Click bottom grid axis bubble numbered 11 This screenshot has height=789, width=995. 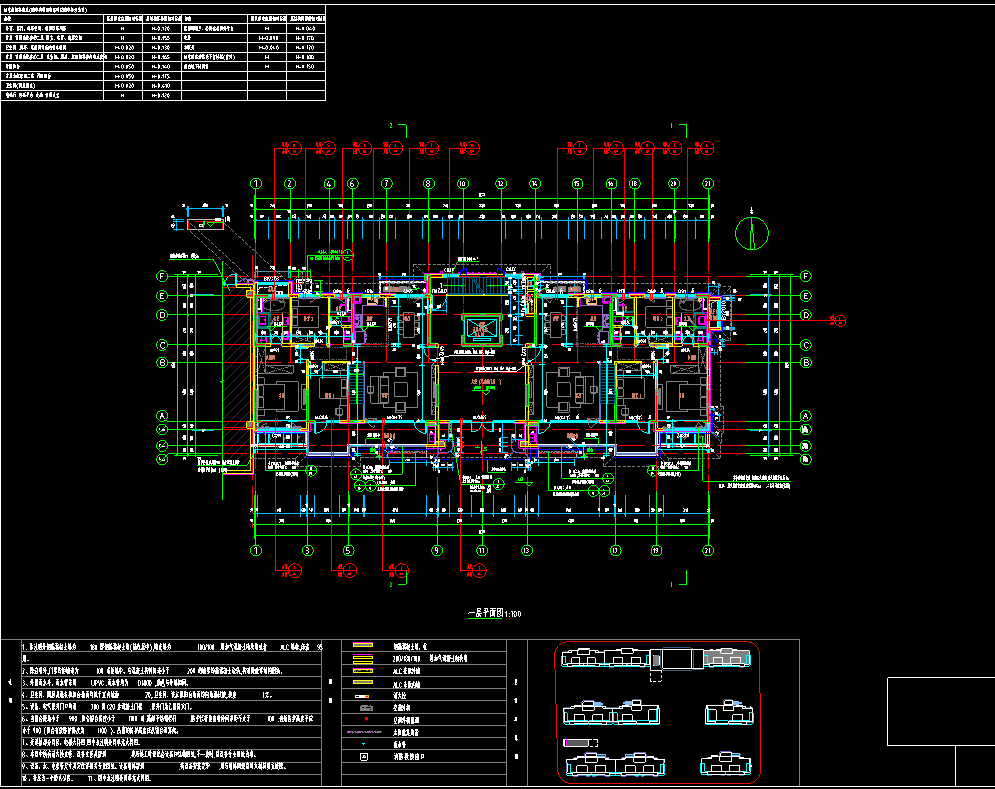coord(481,550)
